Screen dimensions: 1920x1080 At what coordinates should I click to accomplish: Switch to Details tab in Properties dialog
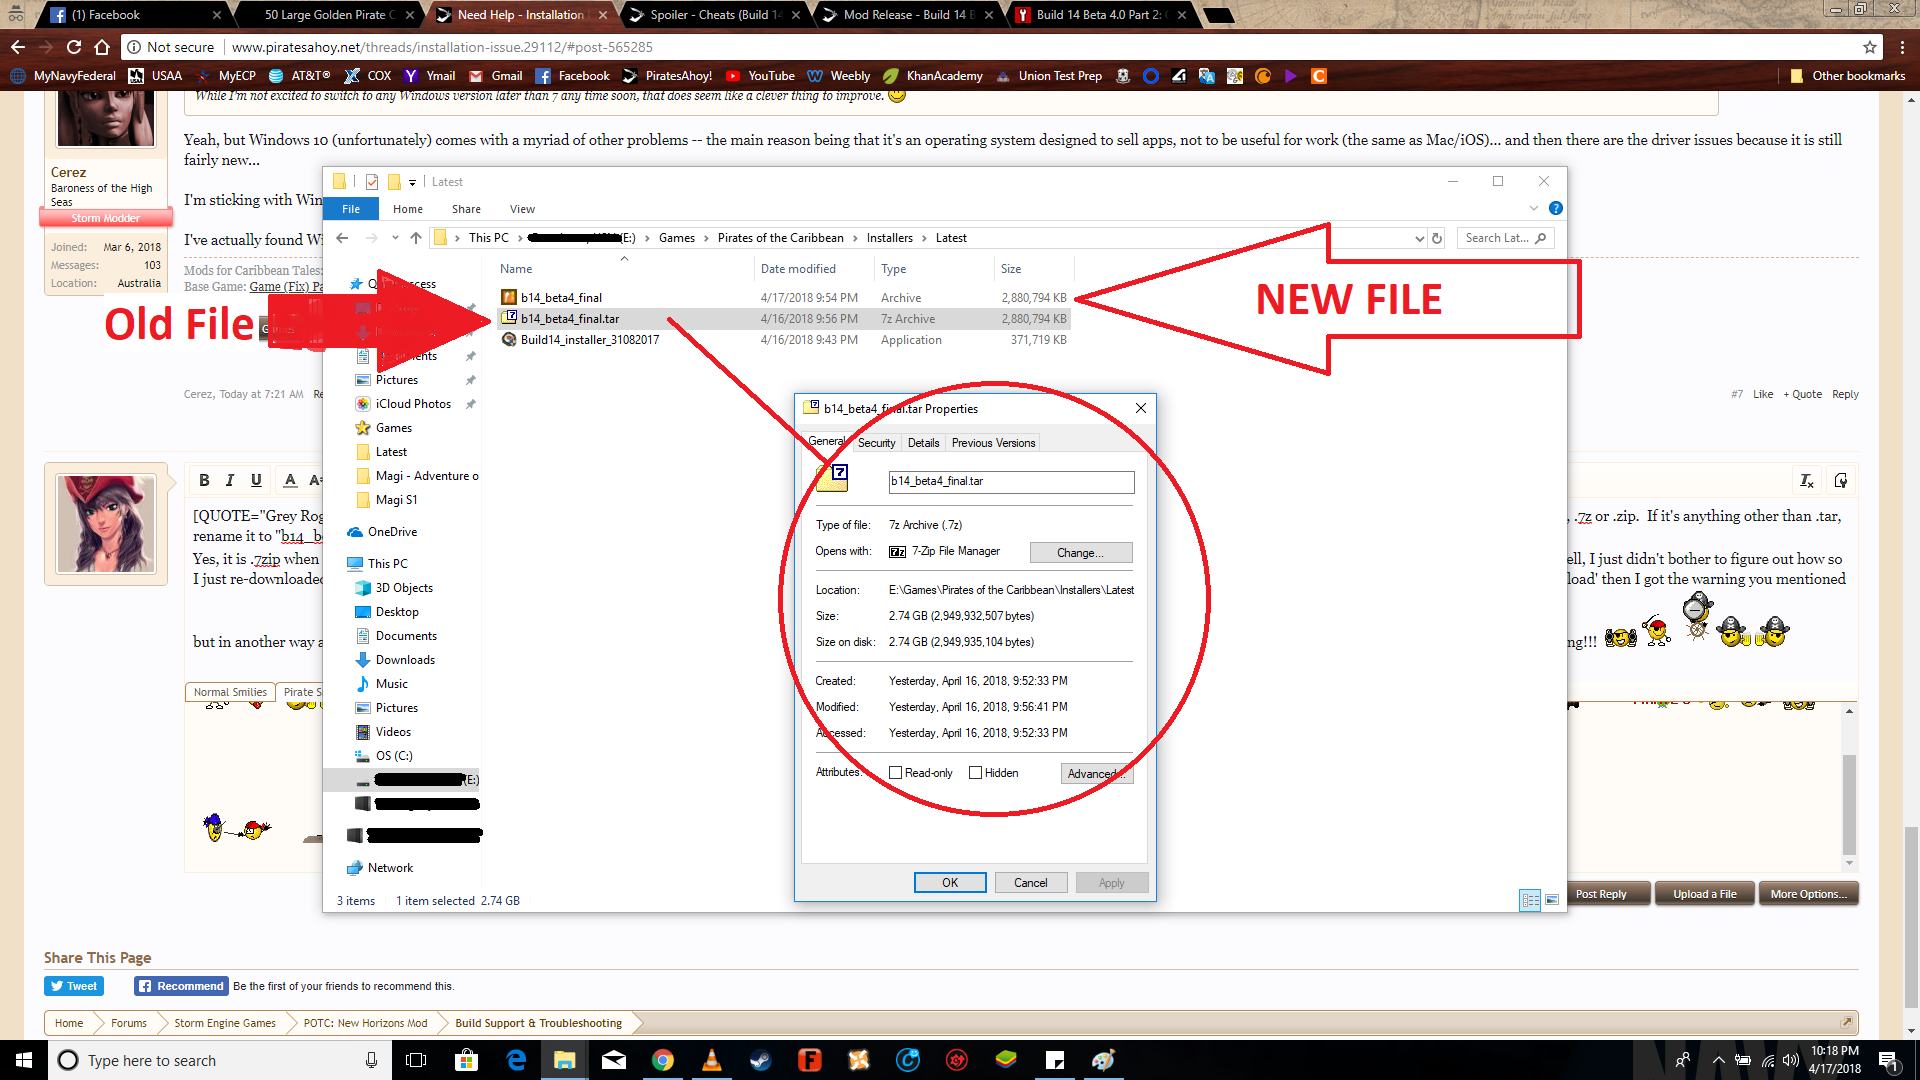[x=923, y=443]
